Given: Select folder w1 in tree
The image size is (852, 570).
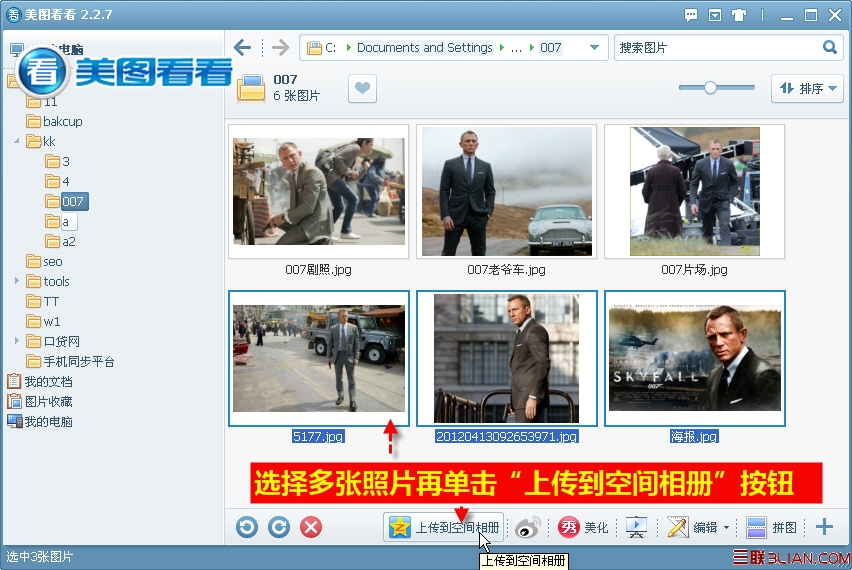Looking at the screenshot, I should coord(43,321).
